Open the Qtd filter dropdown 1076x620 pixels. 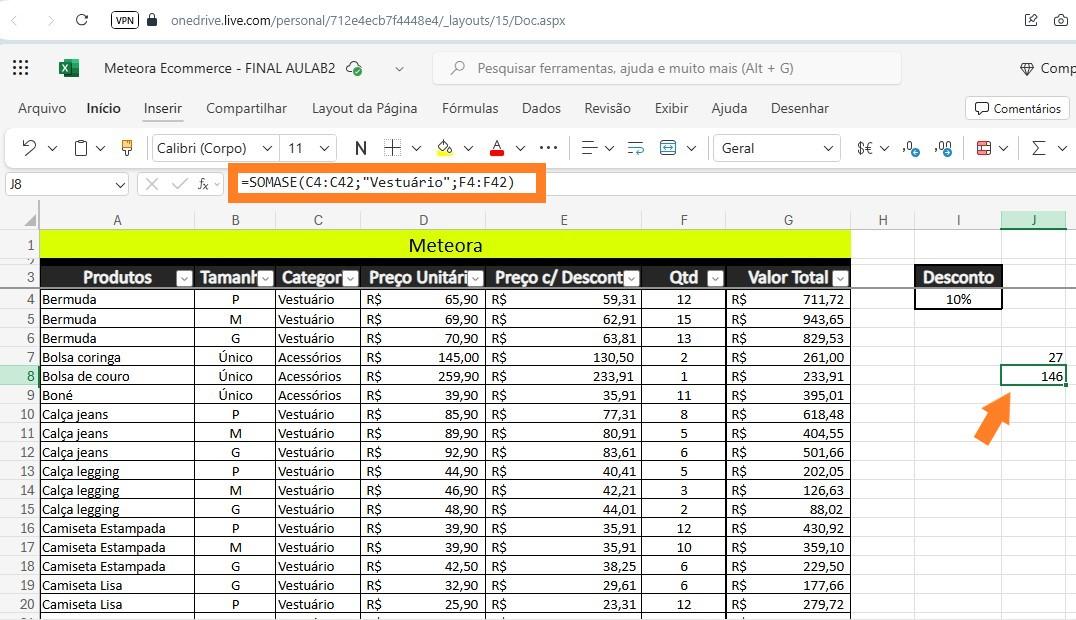tap(715, 278)
